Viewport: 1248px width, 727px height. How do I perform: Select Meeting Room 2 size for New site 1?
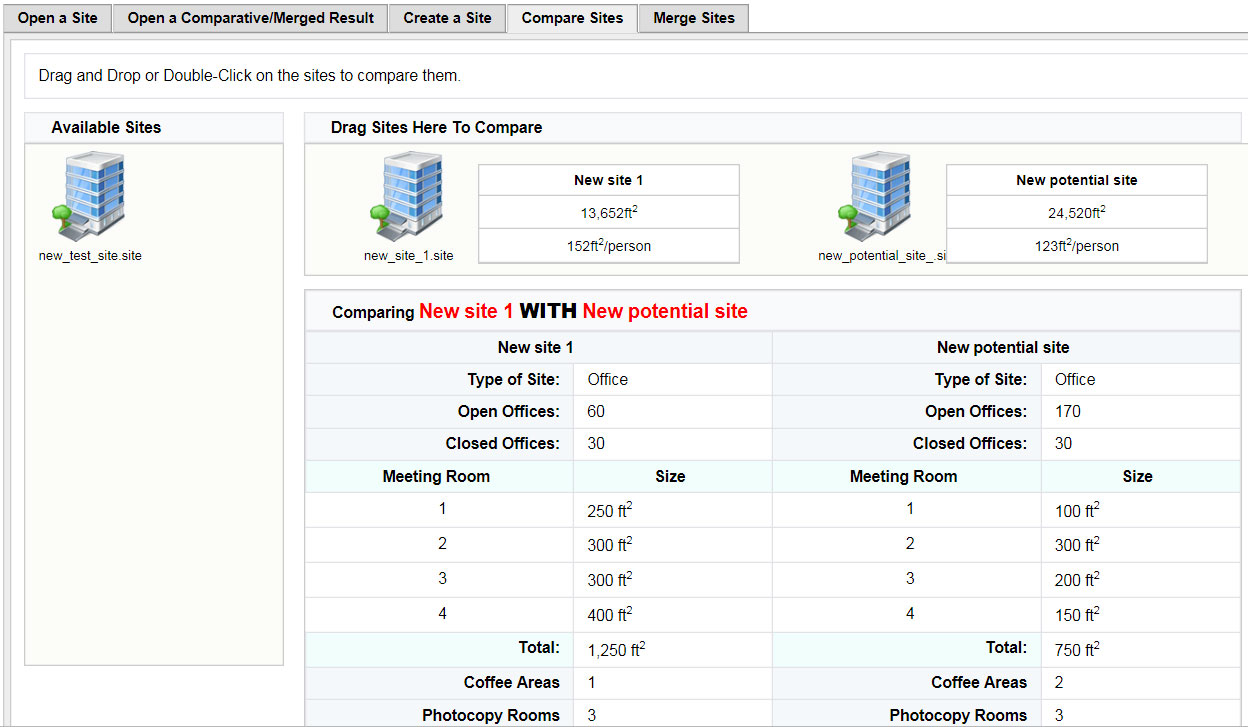coord(609,545)
